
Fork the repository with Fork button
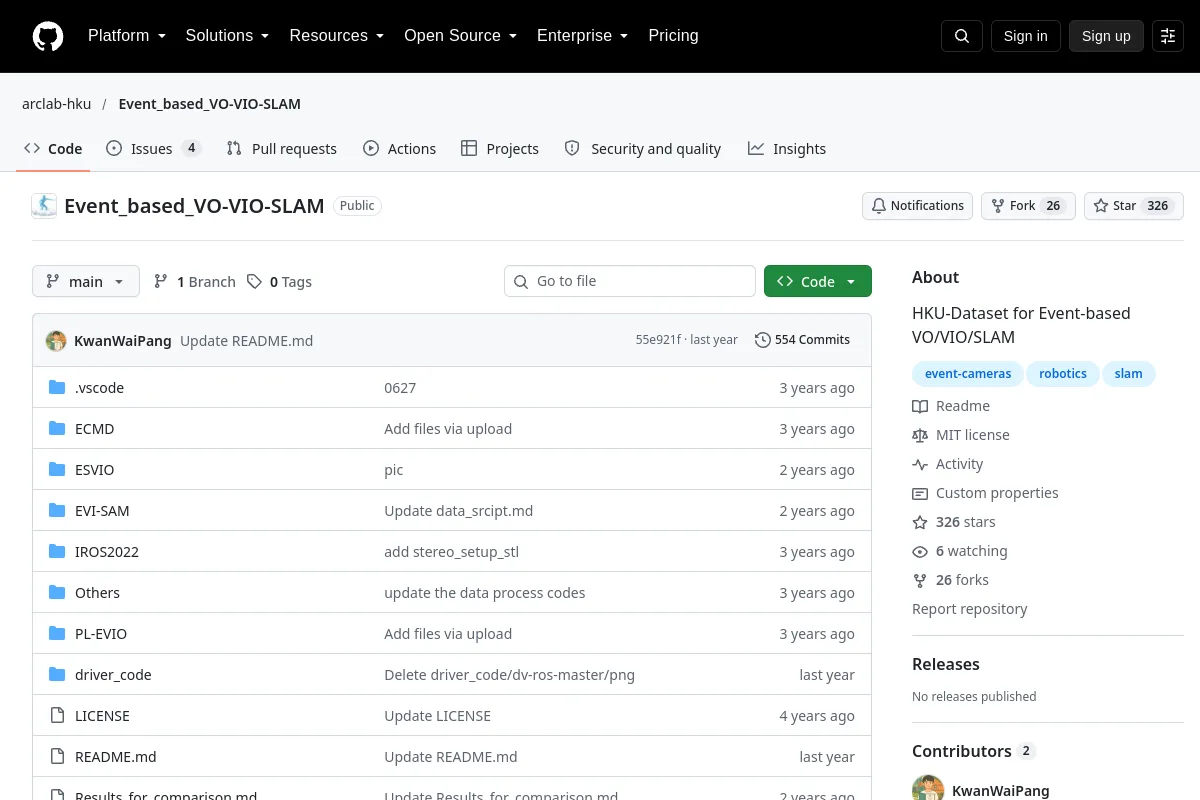point(1028,206)
